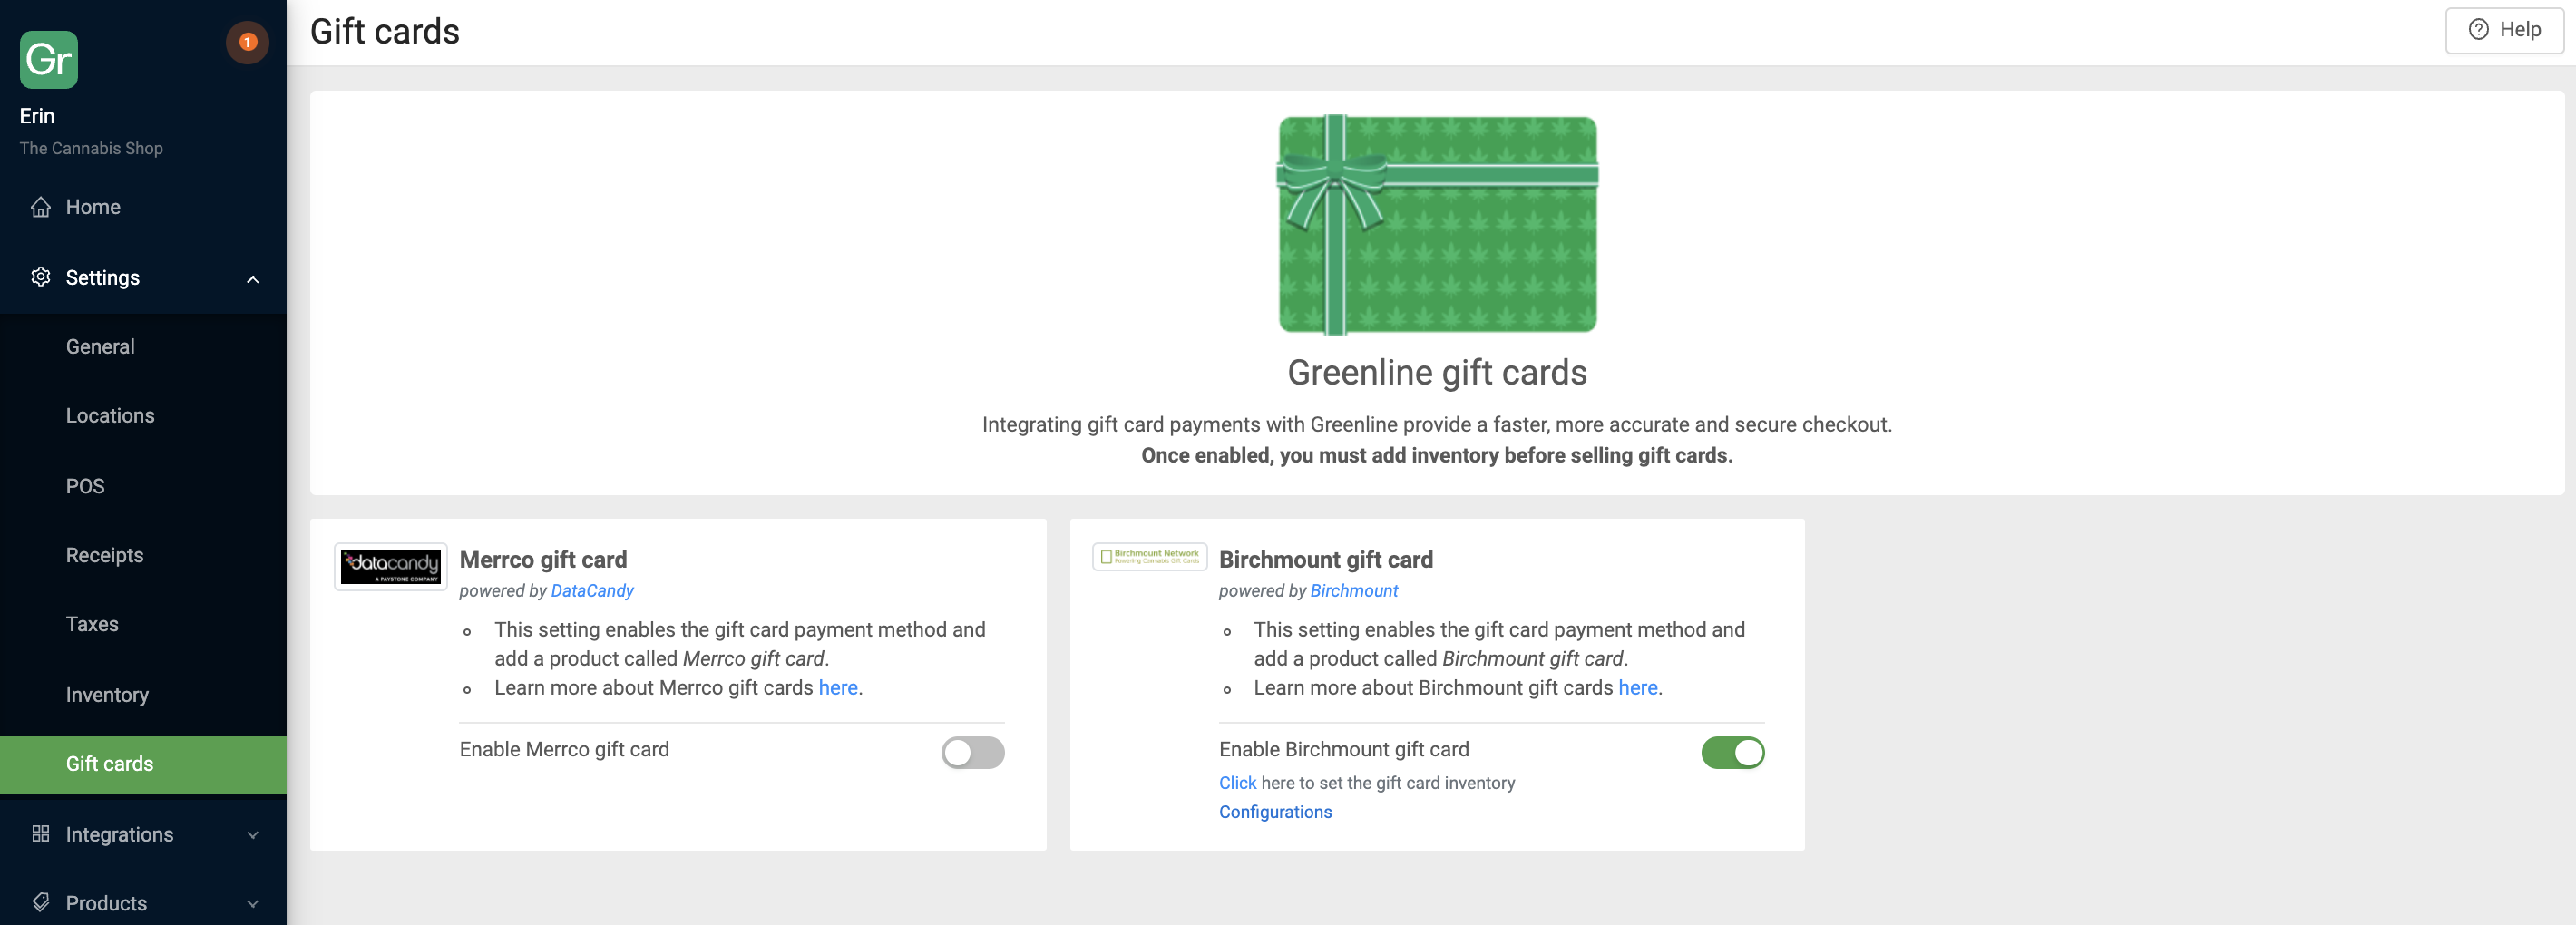Open the Birchmount Configurations link
2576x925 pixels.
pos(1275,812)
